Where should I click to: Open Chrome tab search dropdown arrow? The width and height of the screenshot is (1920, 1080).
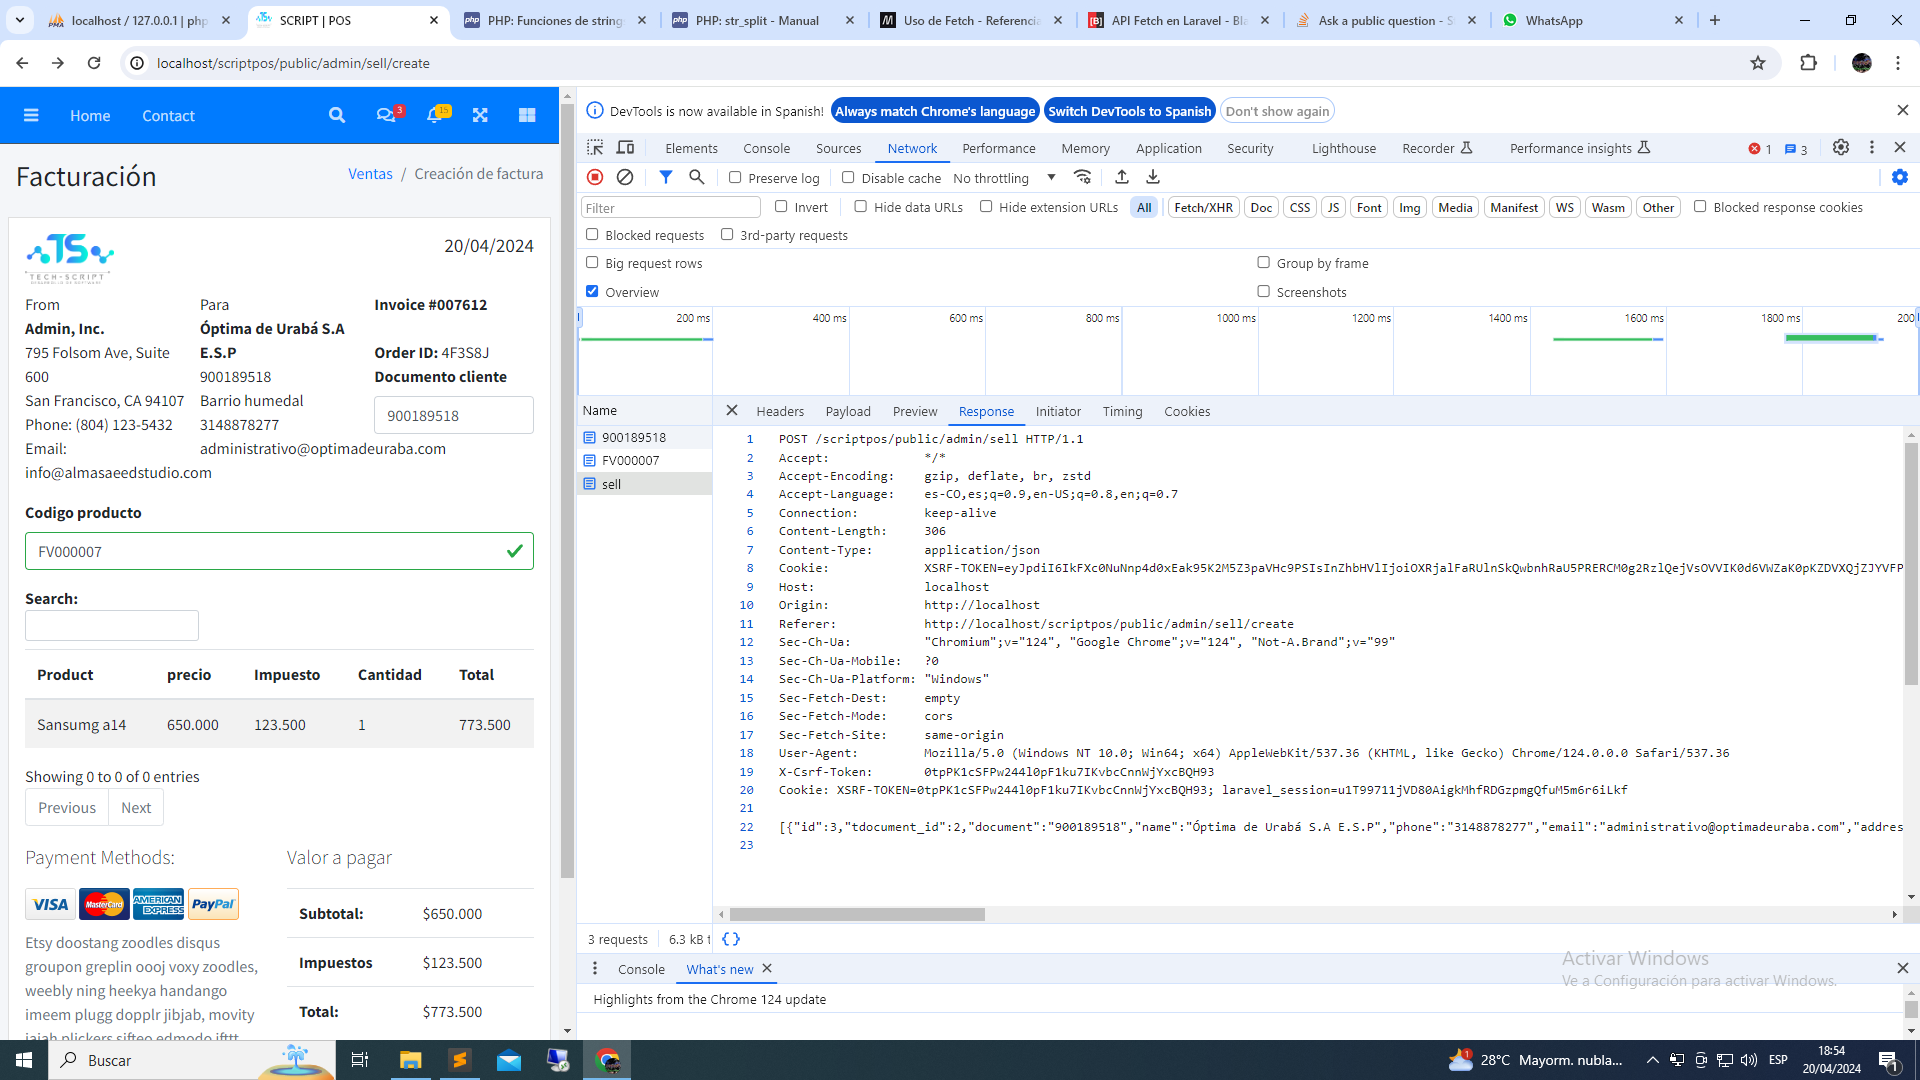tap(20, 20)
